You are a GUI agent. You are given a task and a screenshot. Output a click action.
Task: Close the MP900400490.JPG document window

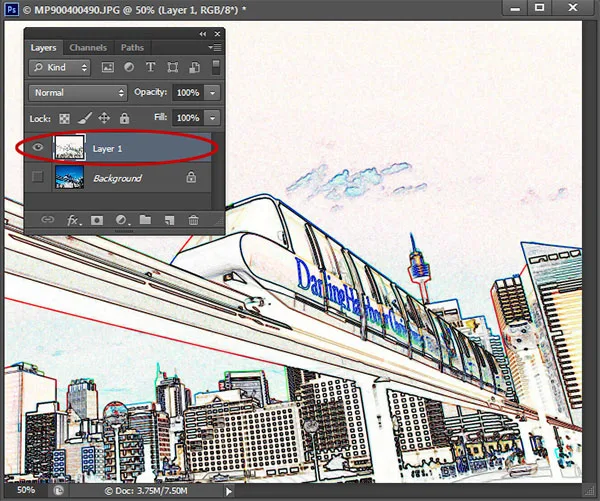tap(573, 8)
